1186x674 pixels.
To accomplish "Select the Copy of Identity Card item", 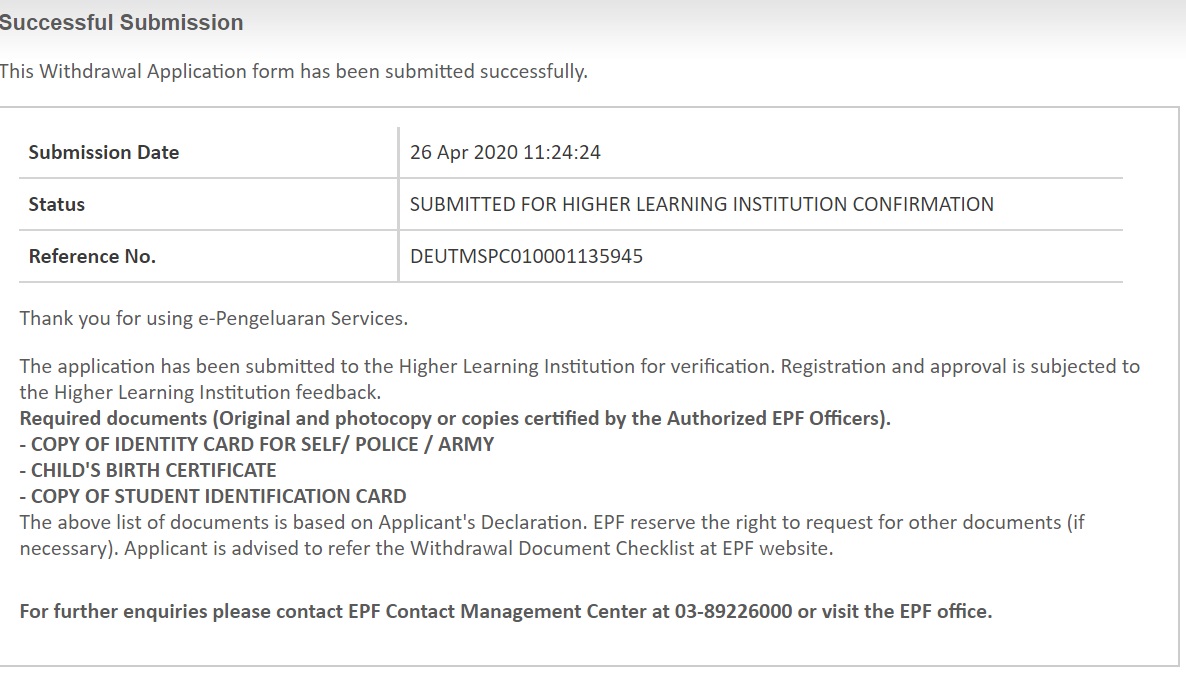I will coord(257,445).
